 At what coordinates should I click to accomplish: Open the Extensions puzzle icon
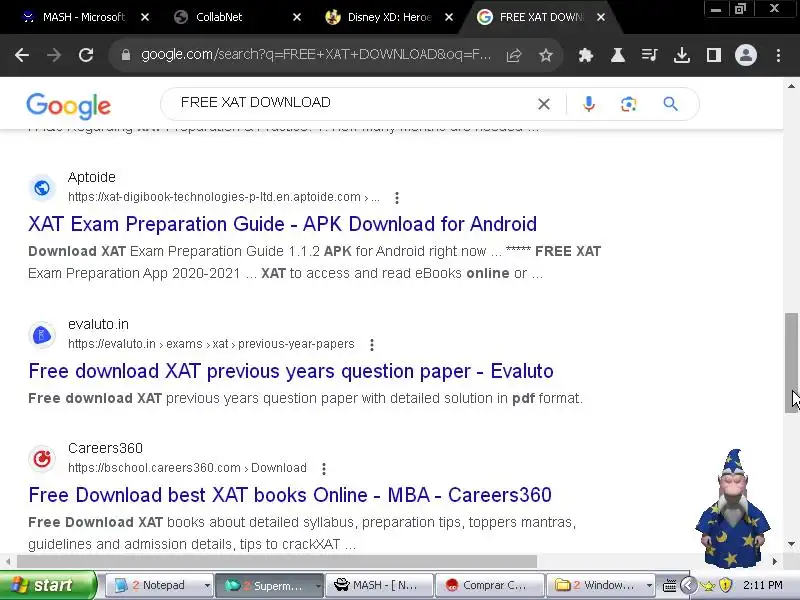tap(586, 55)
